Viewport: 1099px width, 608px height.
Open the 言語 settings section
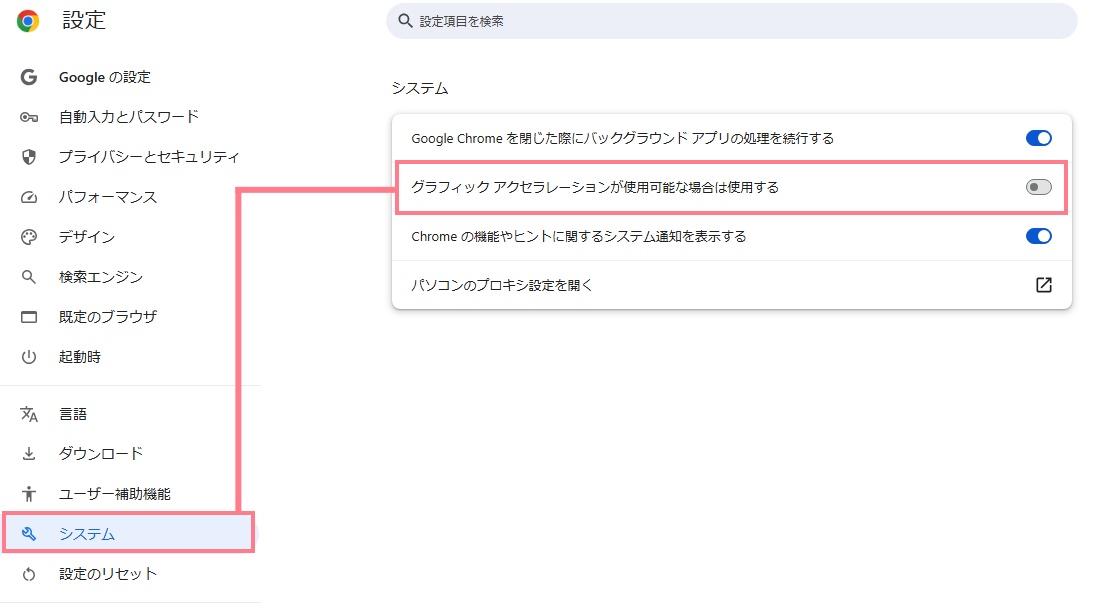[73, 414]
